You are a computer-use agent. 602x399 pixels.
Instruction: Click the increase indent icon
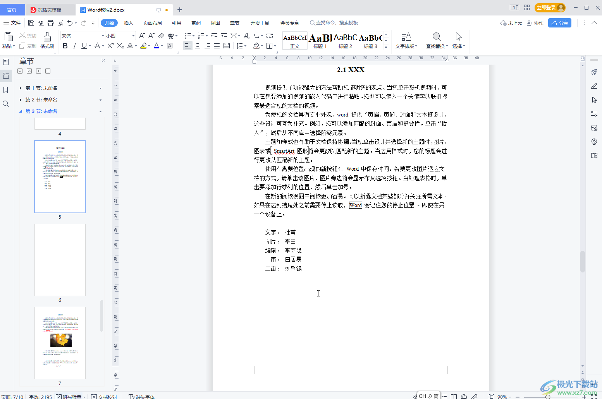pyautogui.click(x=224, y=36)
